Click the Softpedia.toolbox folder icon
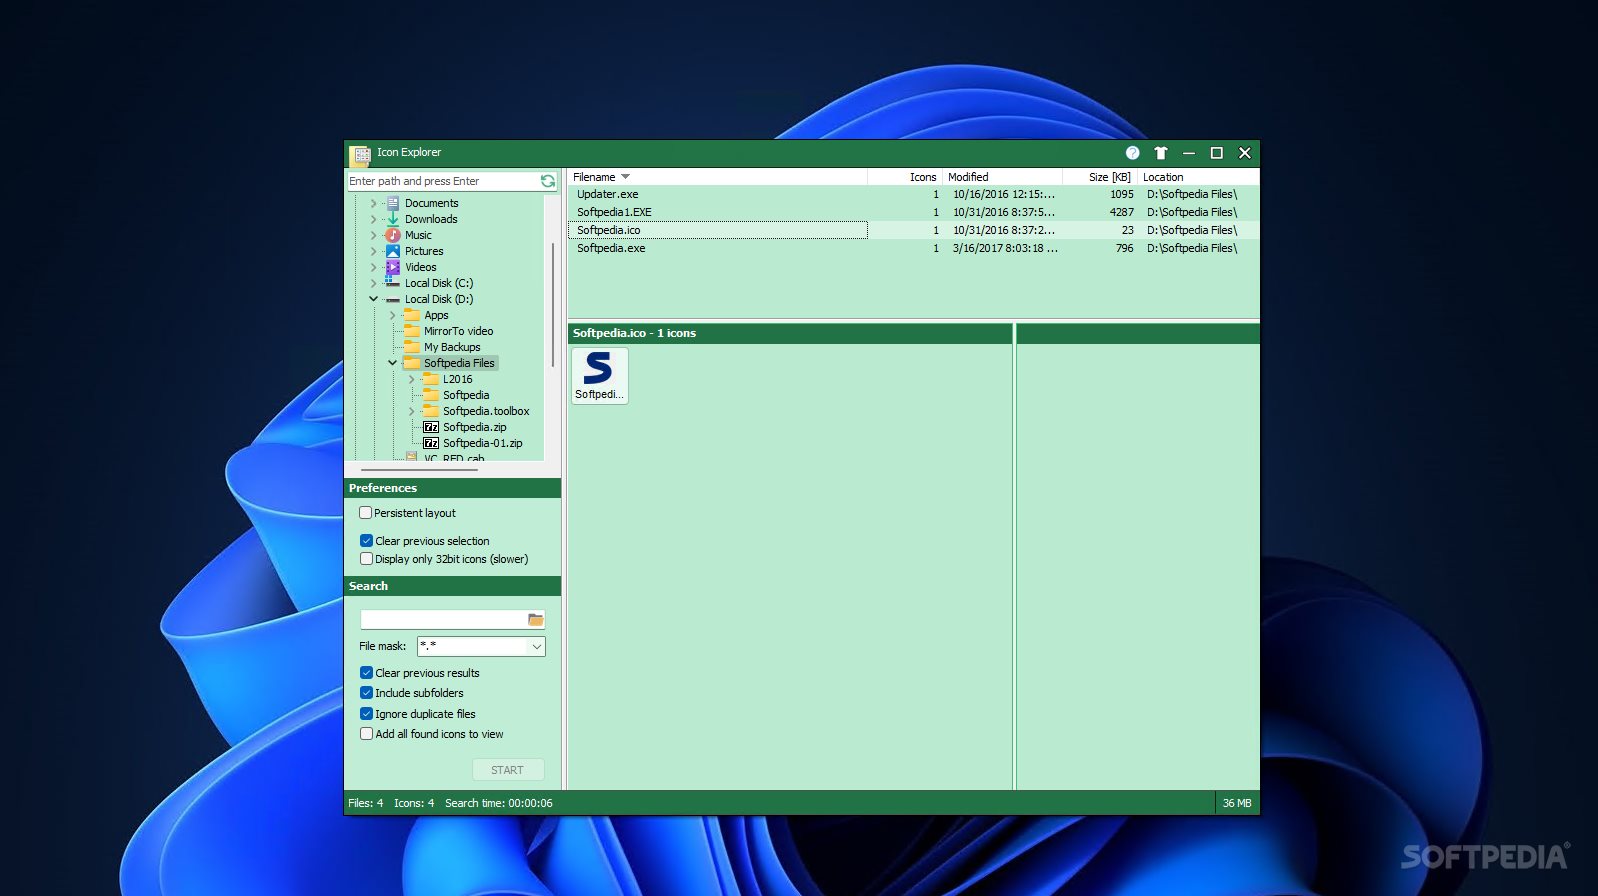The width and height of the screenshot is (1598, 896). click(x=431, y=411)
